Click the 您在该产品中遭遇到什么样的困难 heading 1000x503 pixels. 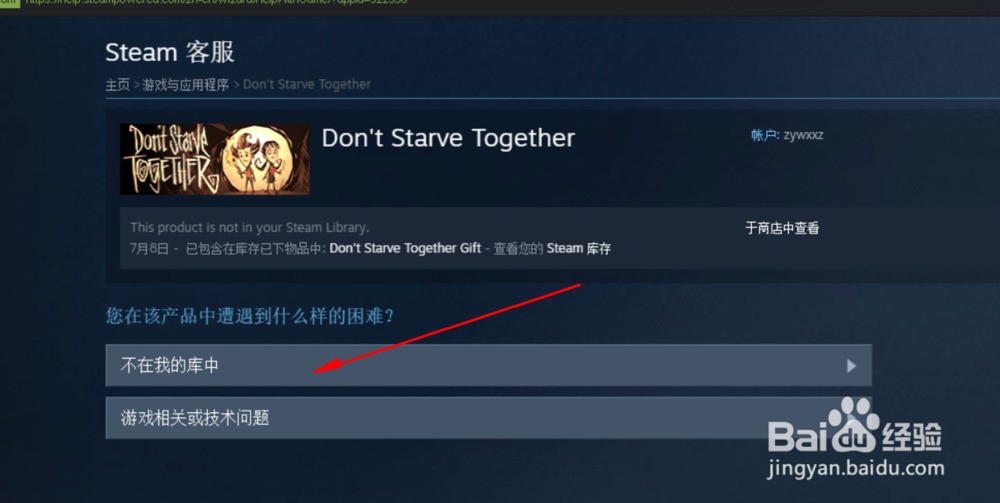coord(250,316)
